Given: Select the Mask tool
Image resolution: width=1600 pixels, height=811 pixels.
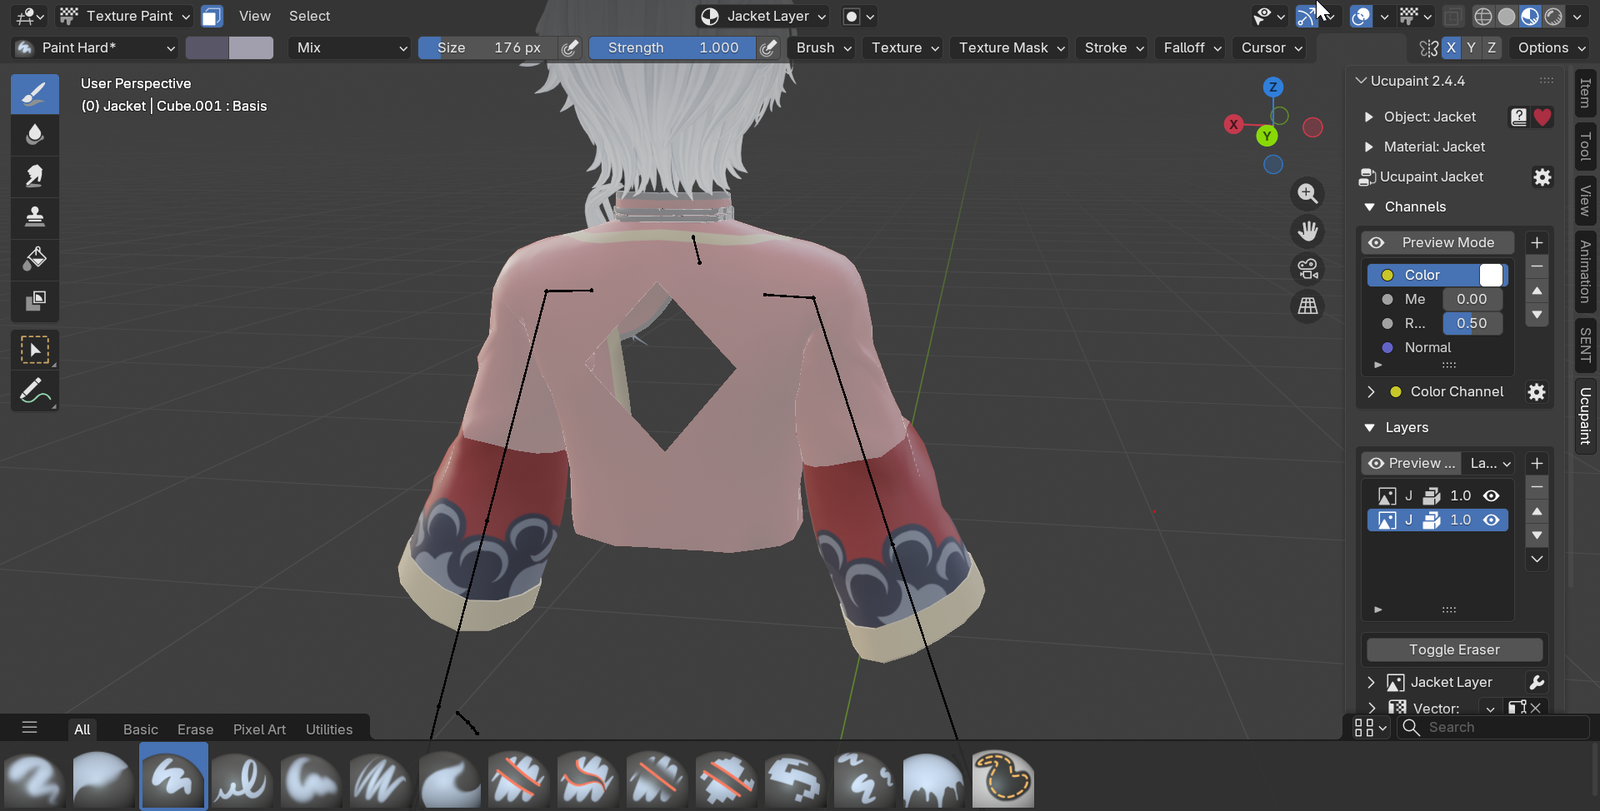Looking at the screenshot, I should pyautogui.click(x=35, y=300).
